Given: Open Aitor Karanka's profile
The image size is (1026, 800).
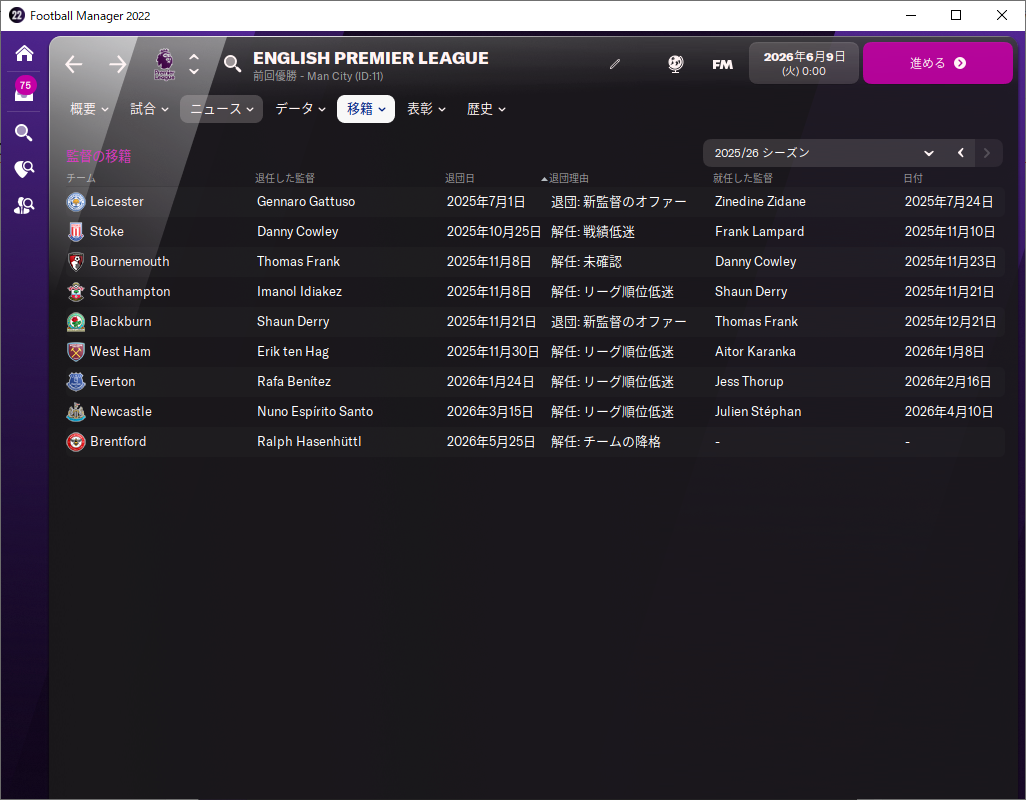Looking at the screenshot, I should click(x=755, y=352).
